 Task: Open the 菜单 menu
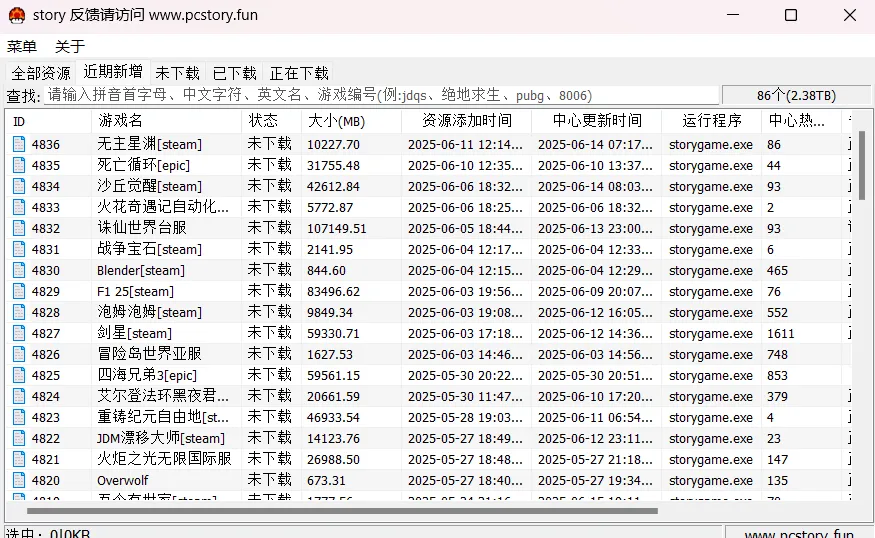tap(22, 46)
